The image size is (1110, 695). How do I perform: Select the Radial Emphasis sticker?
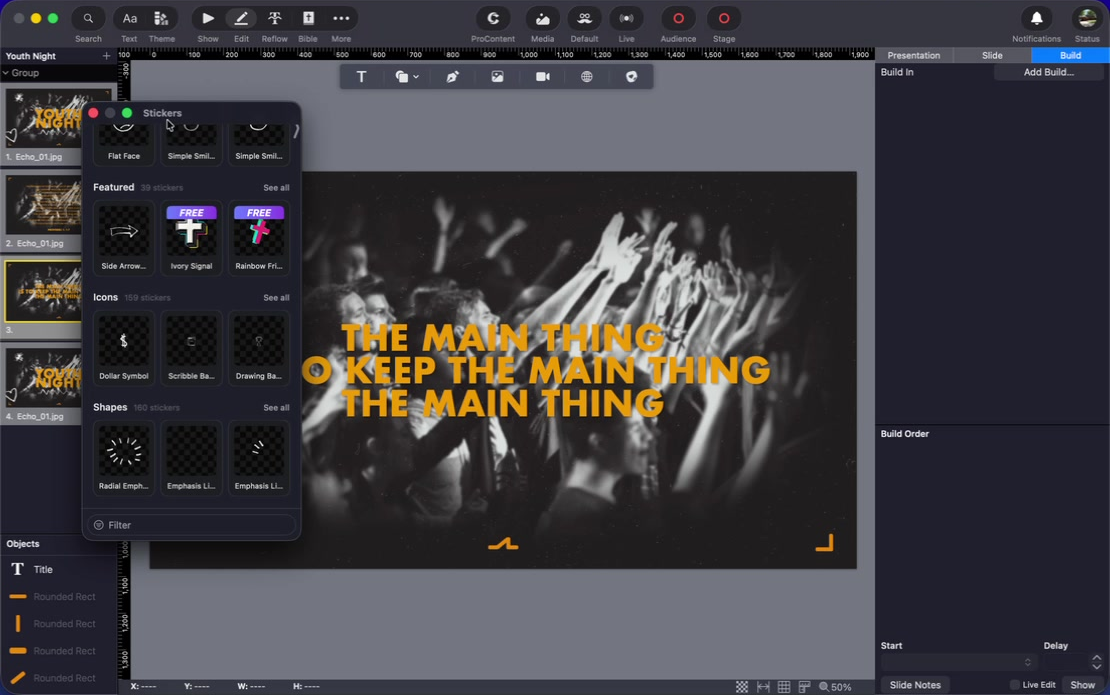coord(124,457)
